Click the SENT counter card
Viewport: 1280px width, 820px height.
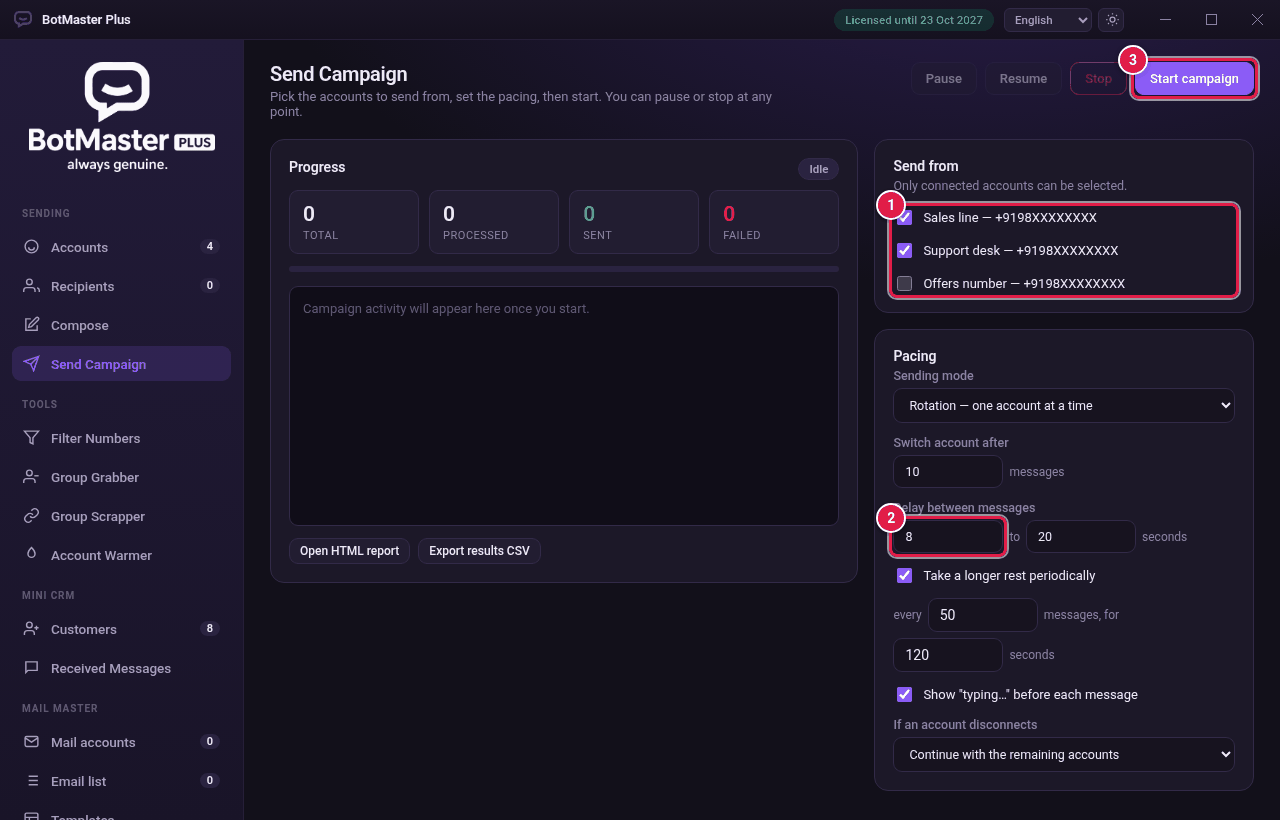point(634,222)
